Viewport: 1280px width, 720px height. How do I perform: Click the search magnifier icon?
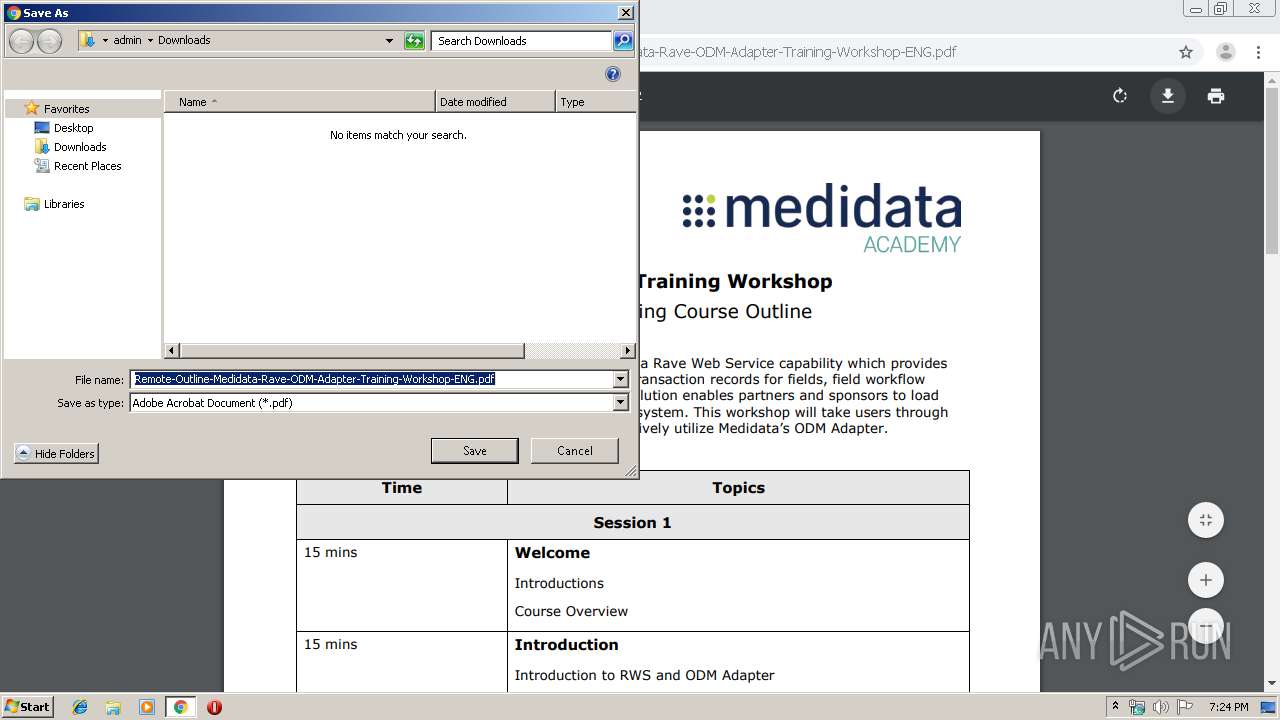[622, 41]
